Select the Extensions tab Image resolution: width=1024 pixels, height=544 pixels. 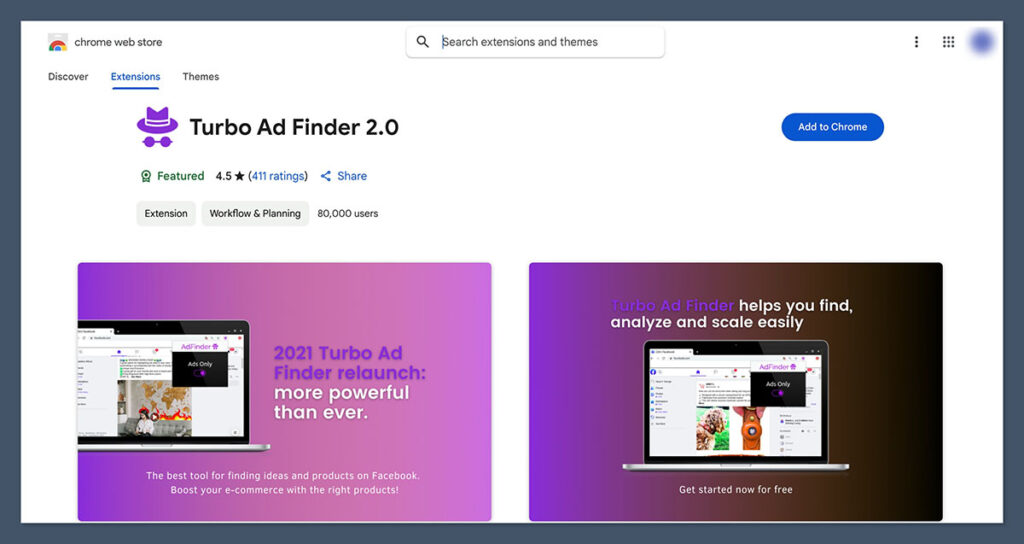135,76
